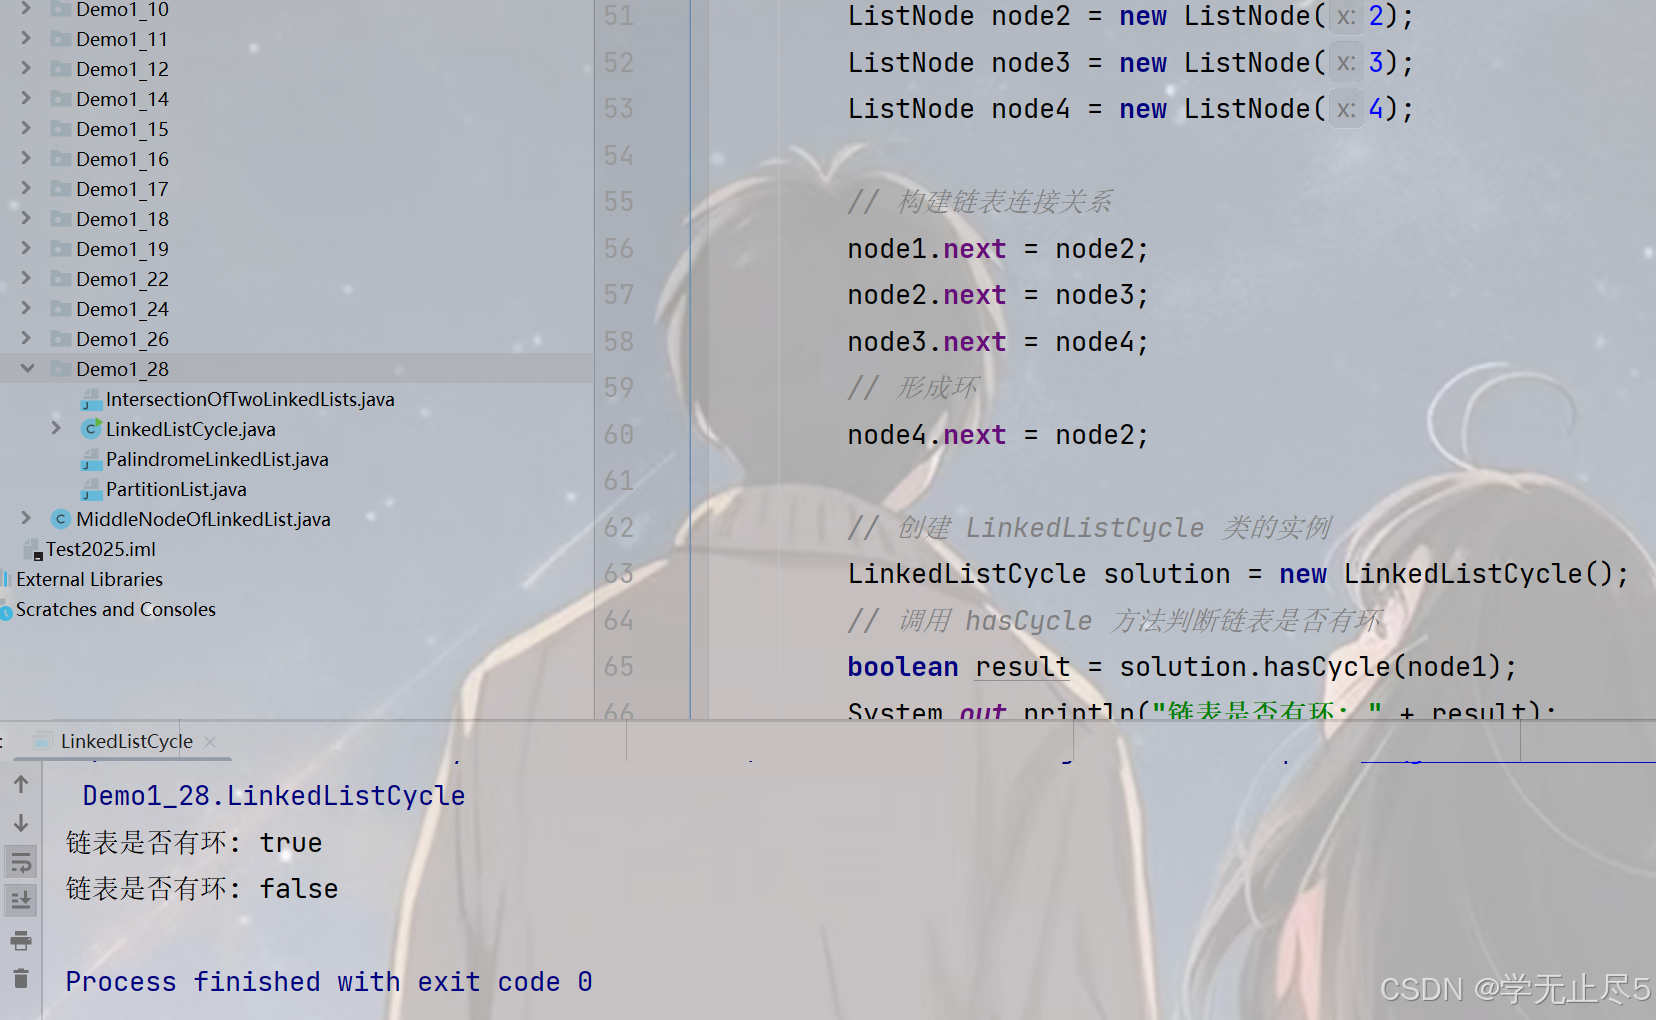This screenshot has width=1656, height=1020.
Task: Select the LinkedListCycle run tab
Action: click(x=126, y=741)
